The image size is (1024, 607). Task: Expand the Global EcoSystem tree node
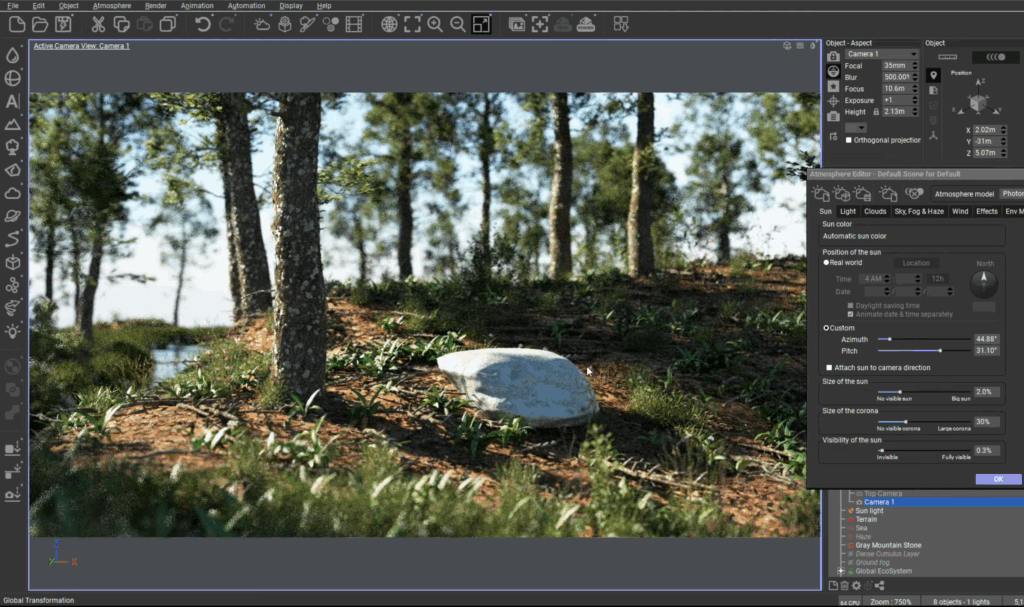point(840,571)
